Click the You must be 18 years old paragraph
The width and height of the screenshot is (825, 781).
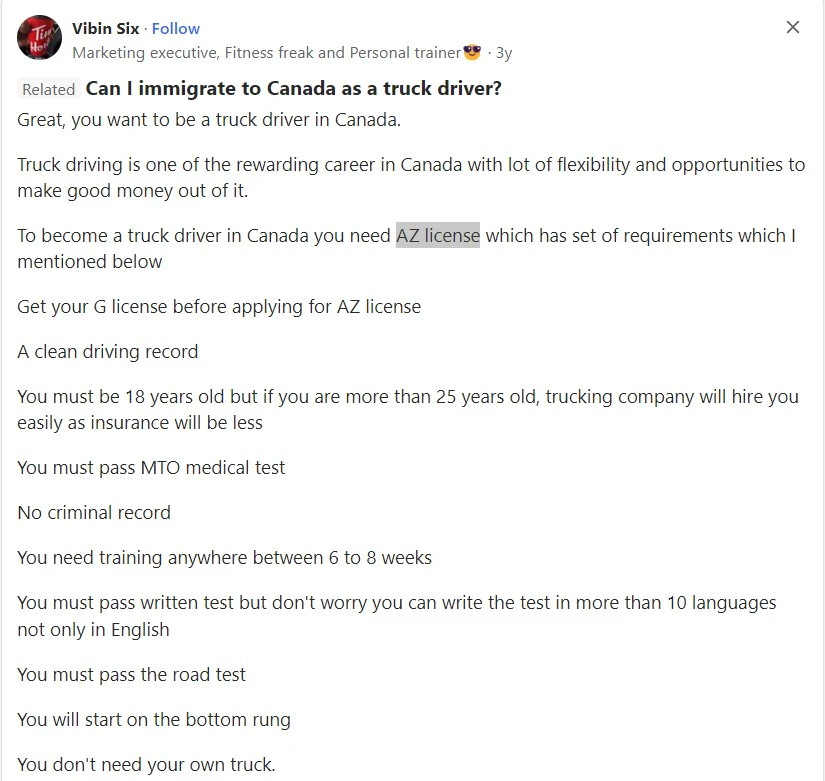[x=408, y=409]
